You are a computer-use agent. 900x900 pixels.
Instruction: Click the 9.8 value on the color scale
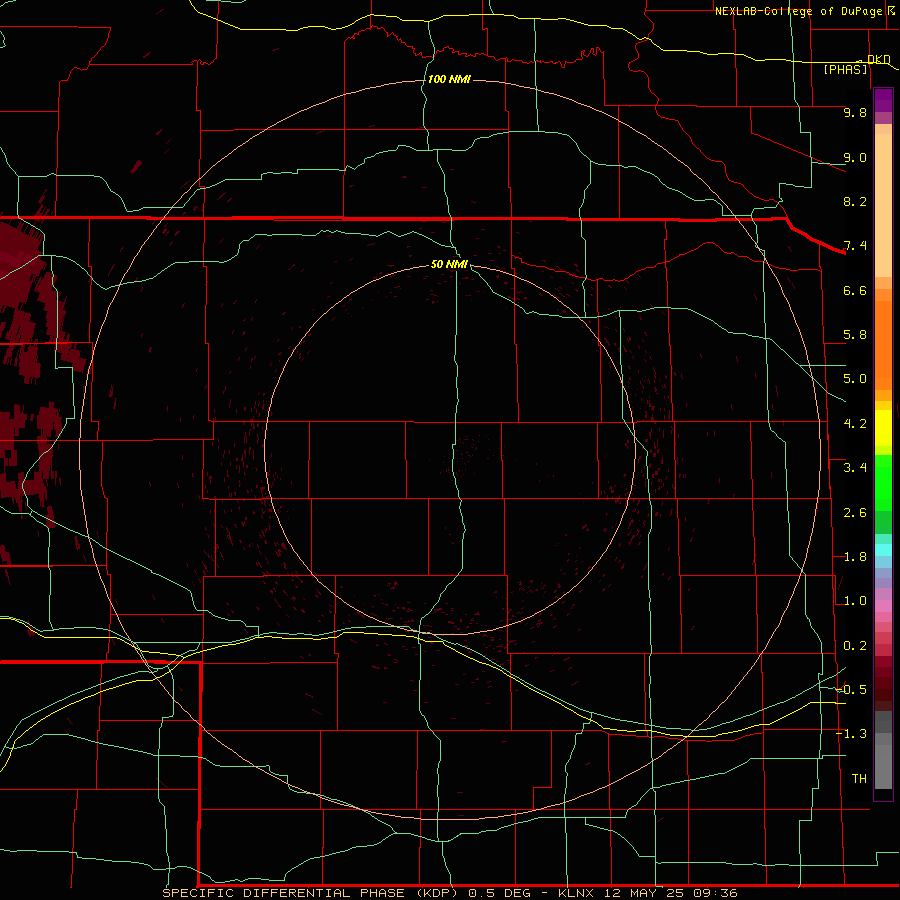855,112
